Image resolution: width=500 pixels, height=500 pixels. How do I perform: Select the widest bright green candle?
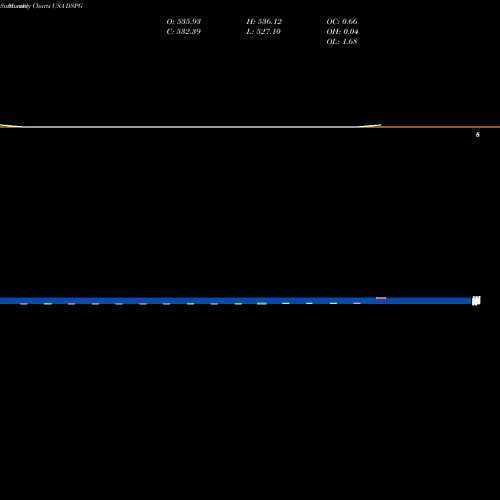(262, 304)
